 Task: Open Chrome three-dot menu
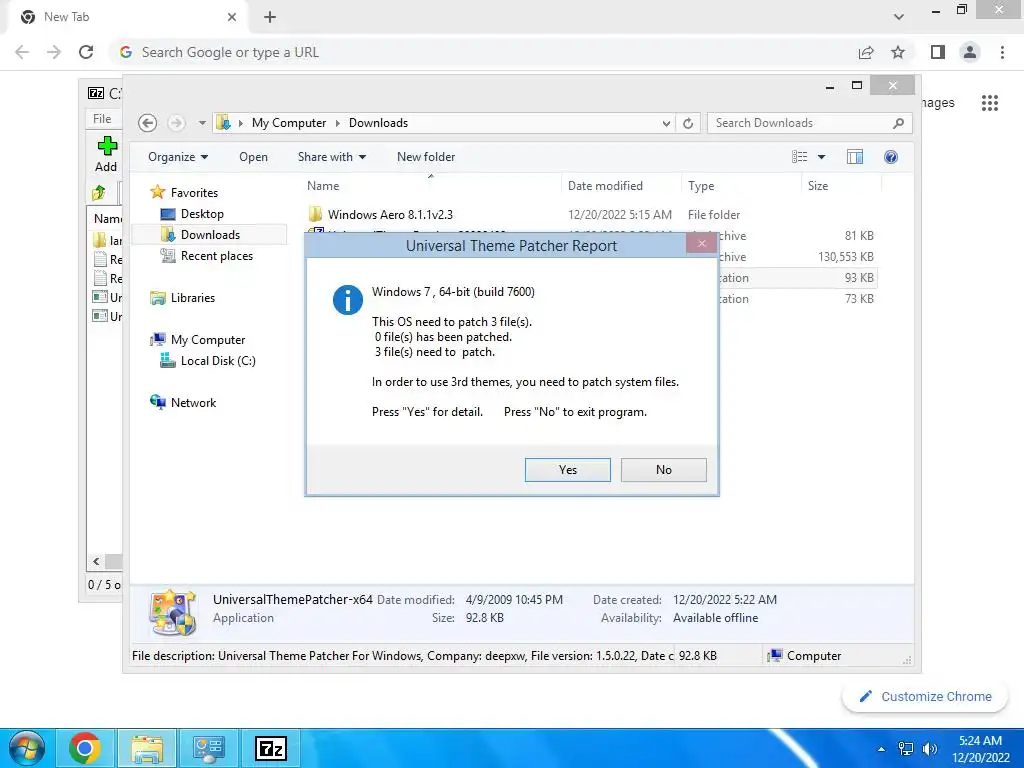[1002, 52]
